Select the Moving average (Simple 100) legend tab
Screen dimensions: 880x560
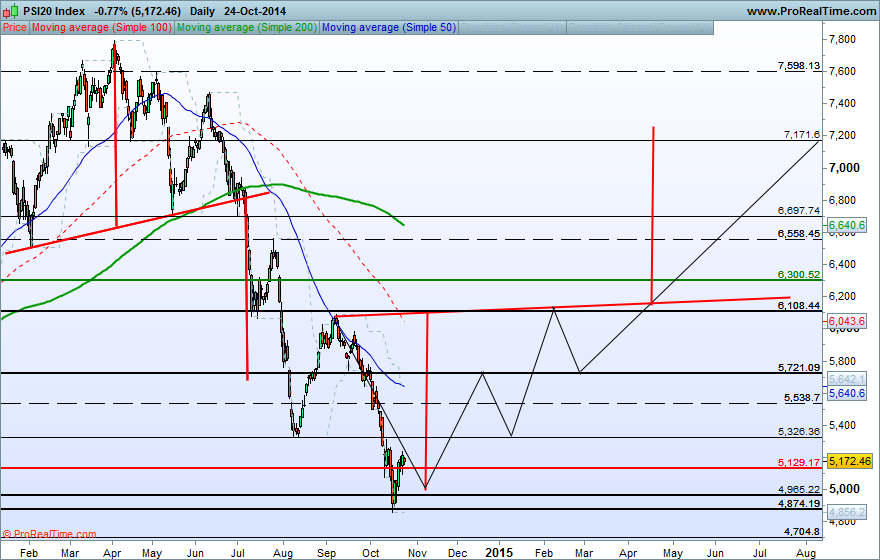102,27
